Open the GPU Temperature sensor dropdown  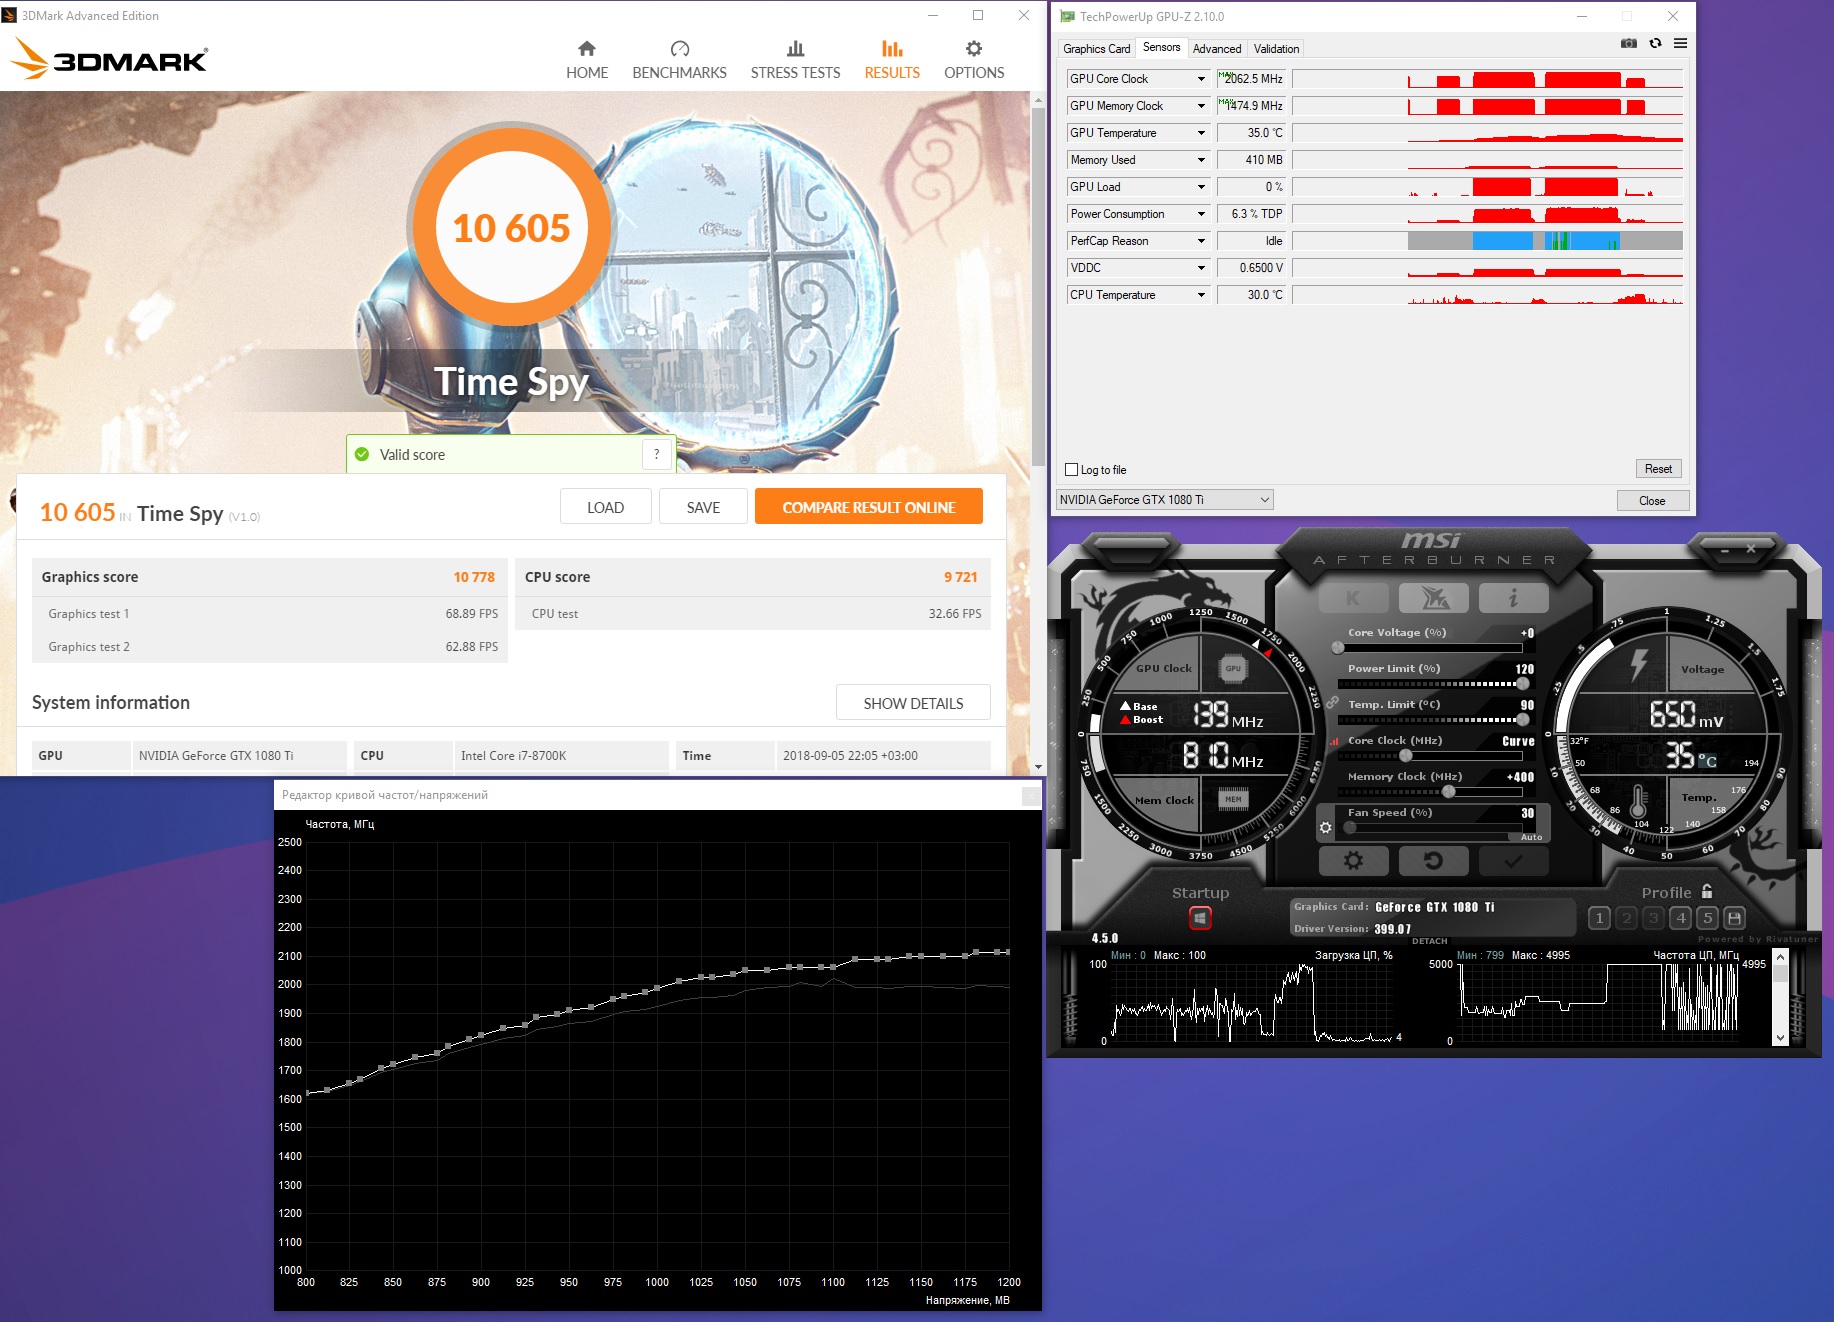point(1201,133)
